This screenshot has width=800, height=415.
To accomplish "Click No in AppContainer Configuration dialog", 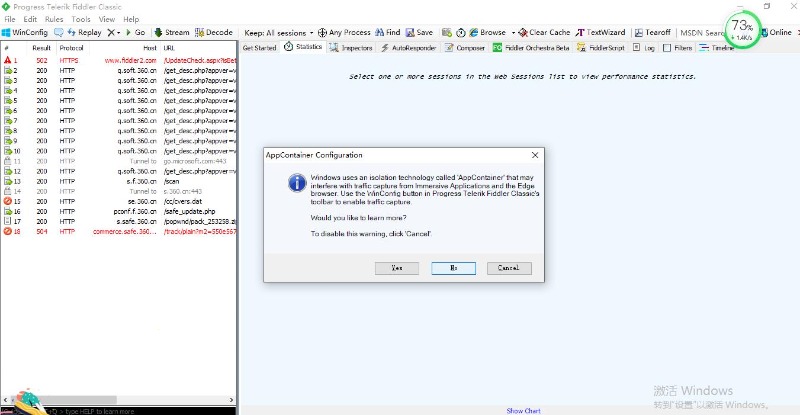I will point(454,268).
